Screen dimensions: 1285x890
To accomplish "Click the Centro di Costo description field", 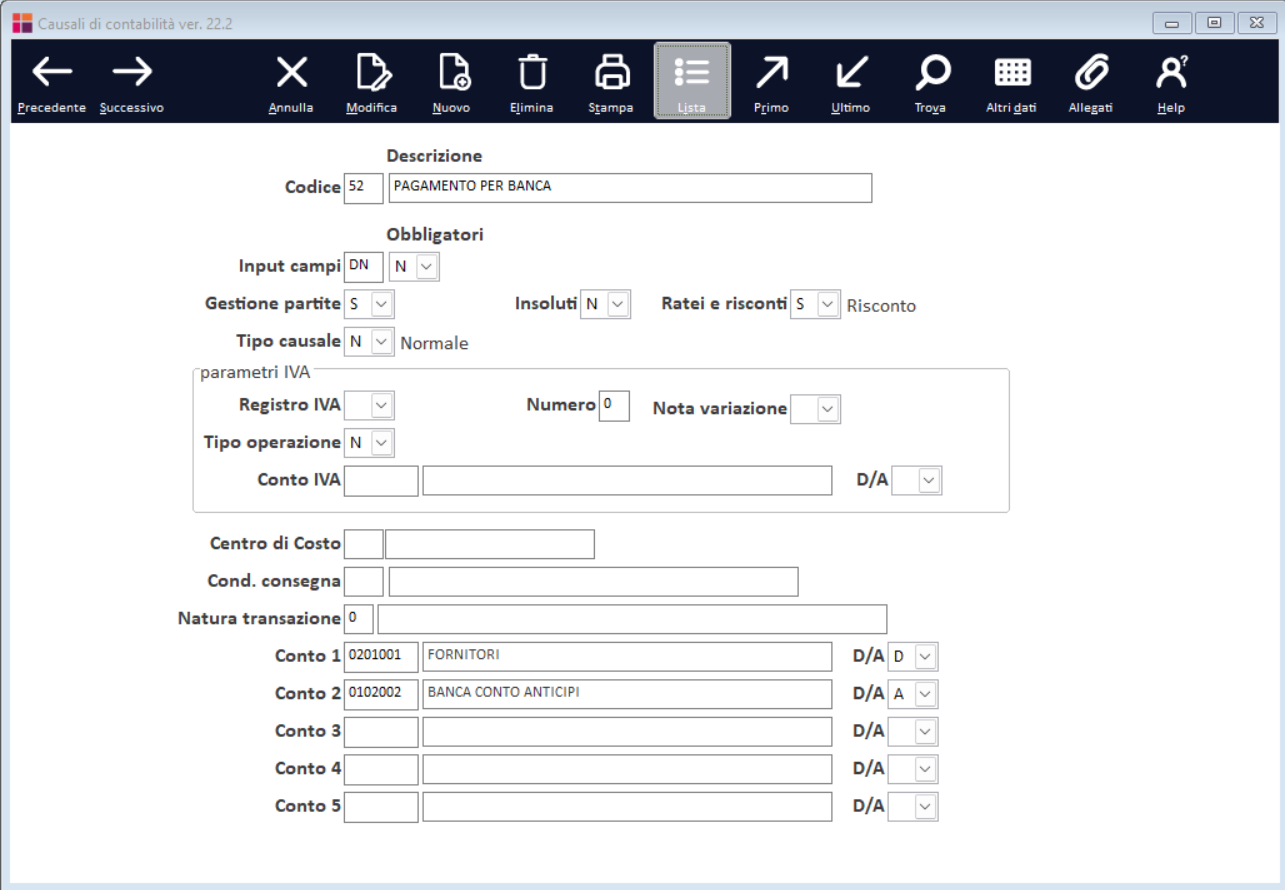I will point(490,544).
